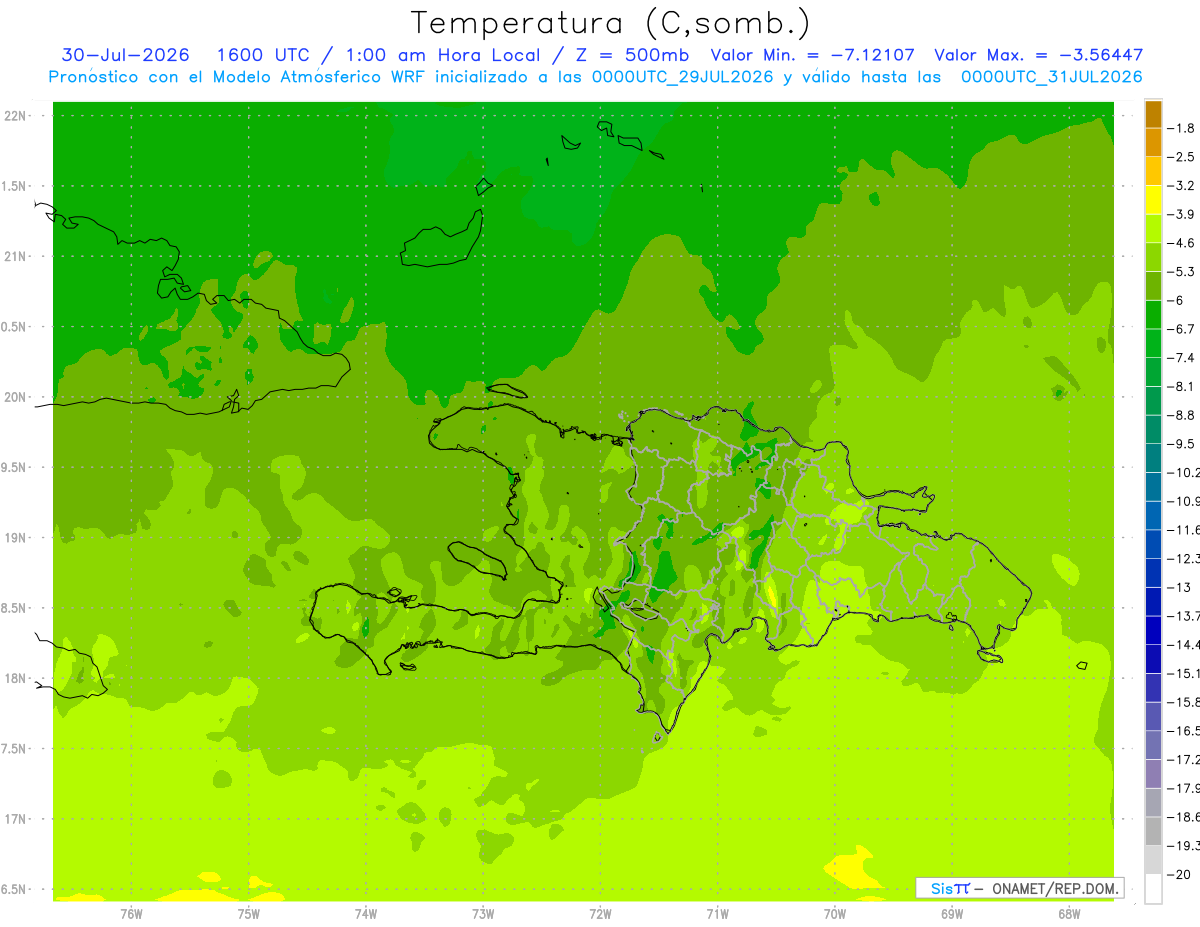Viewport: 1200px width, 927px height.
Task: Click the '76W' longitude label
Action: click(131, 914)
